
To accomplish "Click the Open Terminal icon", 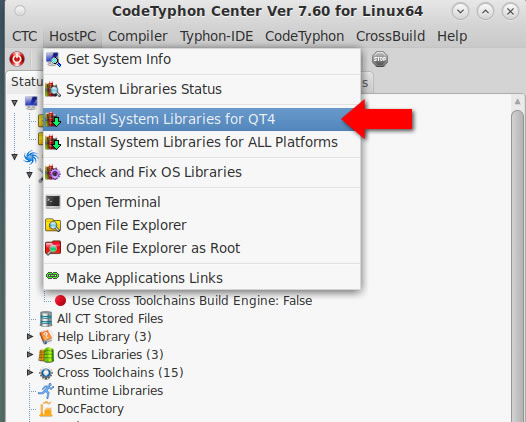I will tap(53, 202).
